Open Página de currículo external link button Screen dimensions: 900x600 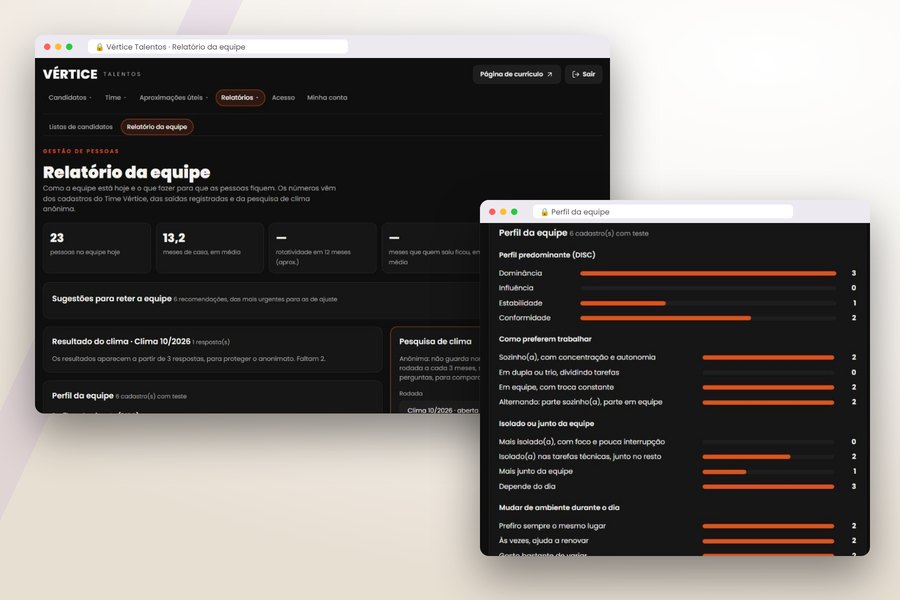pyautogui.click(x=516, y=74)
